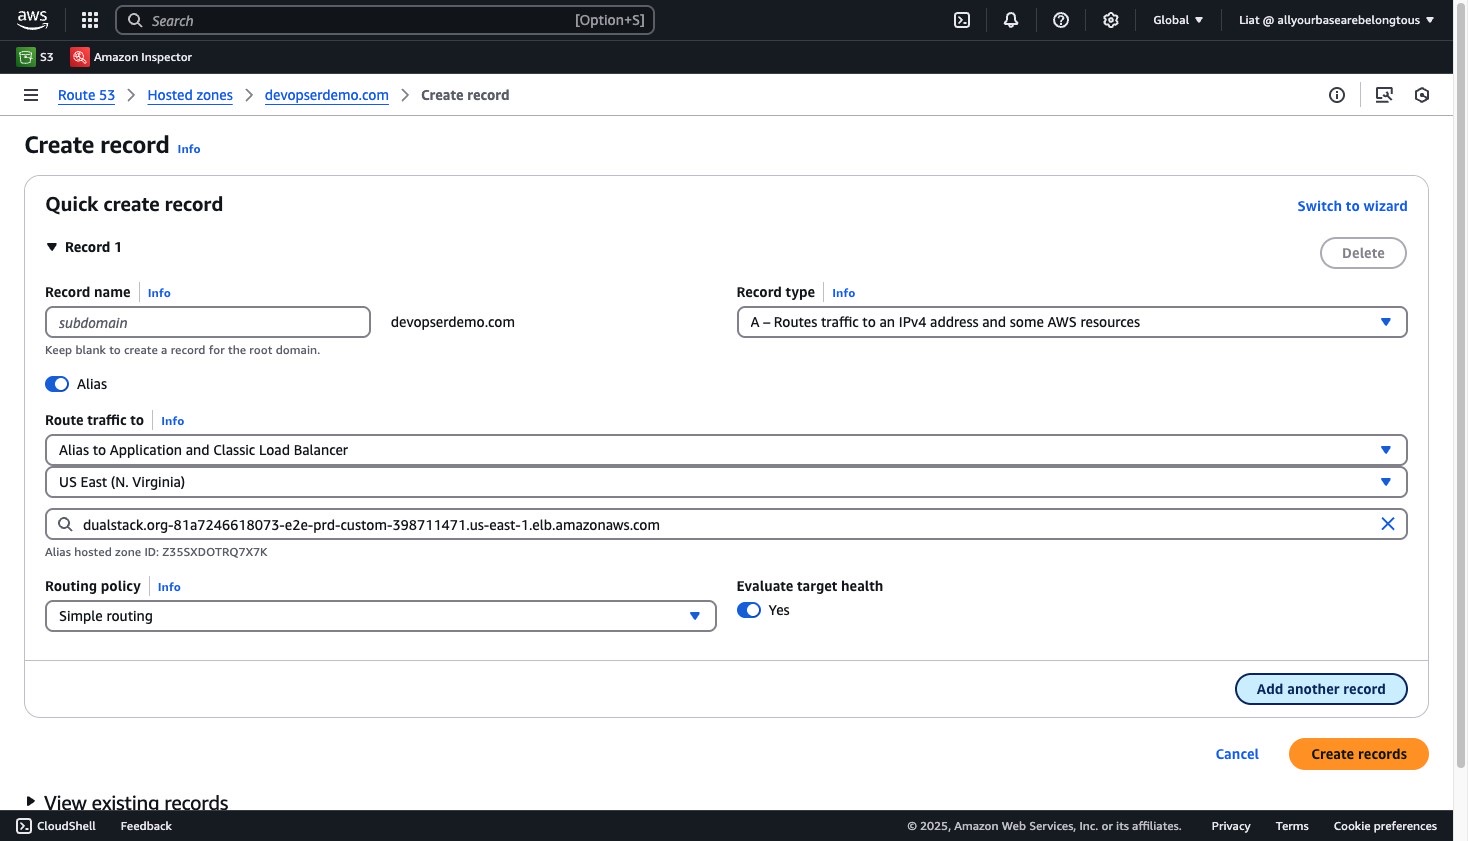Screen dimensions: 1468x841
Task: Click the Cancel button
Action: (x=1237, y=754)
